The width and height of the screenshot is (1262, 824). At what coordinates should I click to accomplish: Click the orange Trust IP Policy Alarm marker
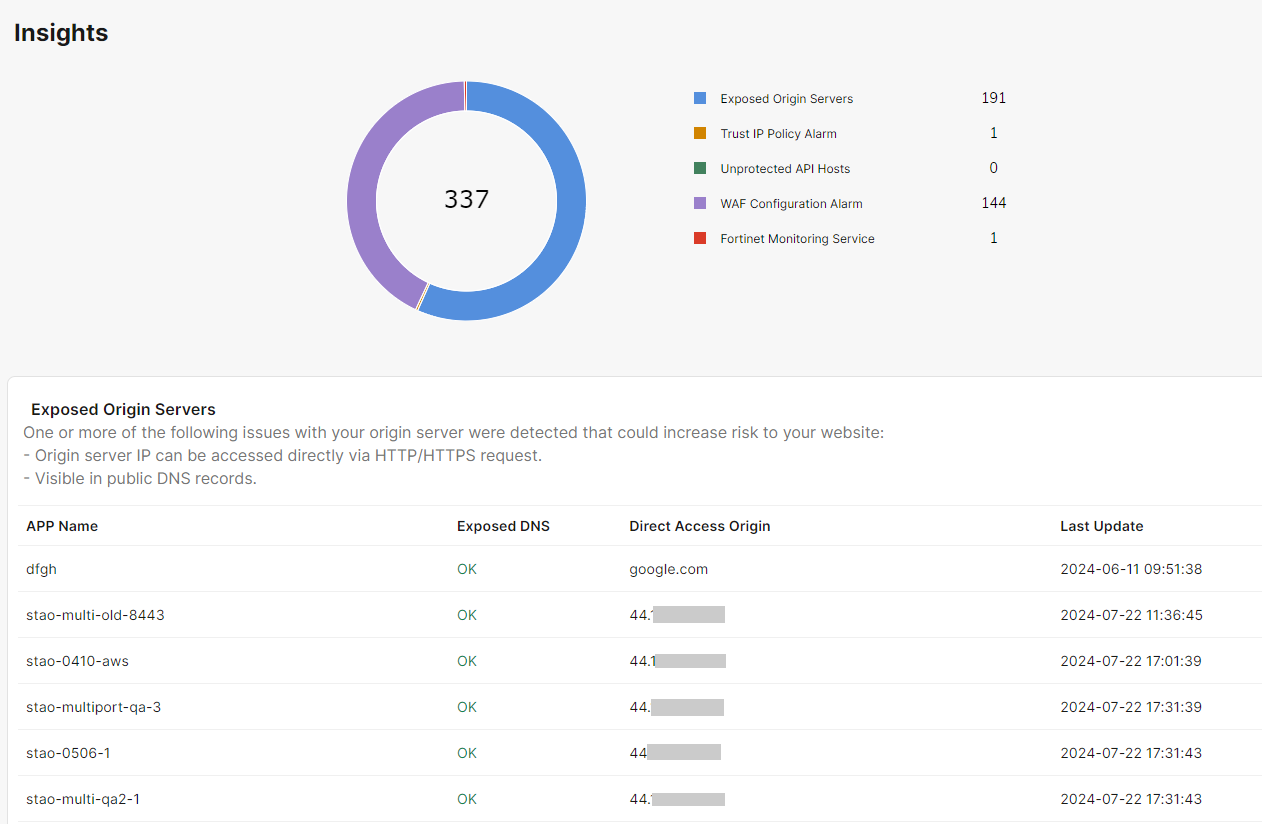(699, 133)
